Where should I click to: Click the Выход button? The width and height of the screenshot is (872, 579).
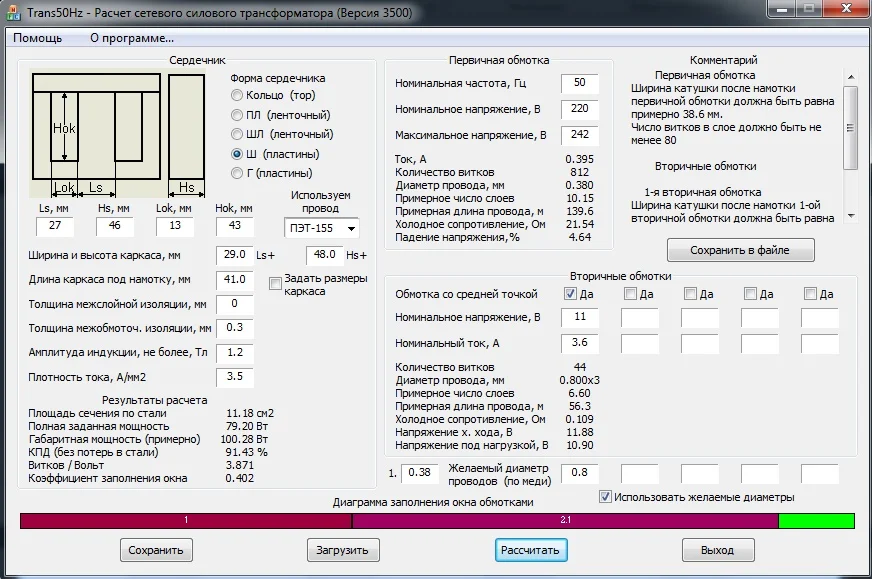(718, 550)
